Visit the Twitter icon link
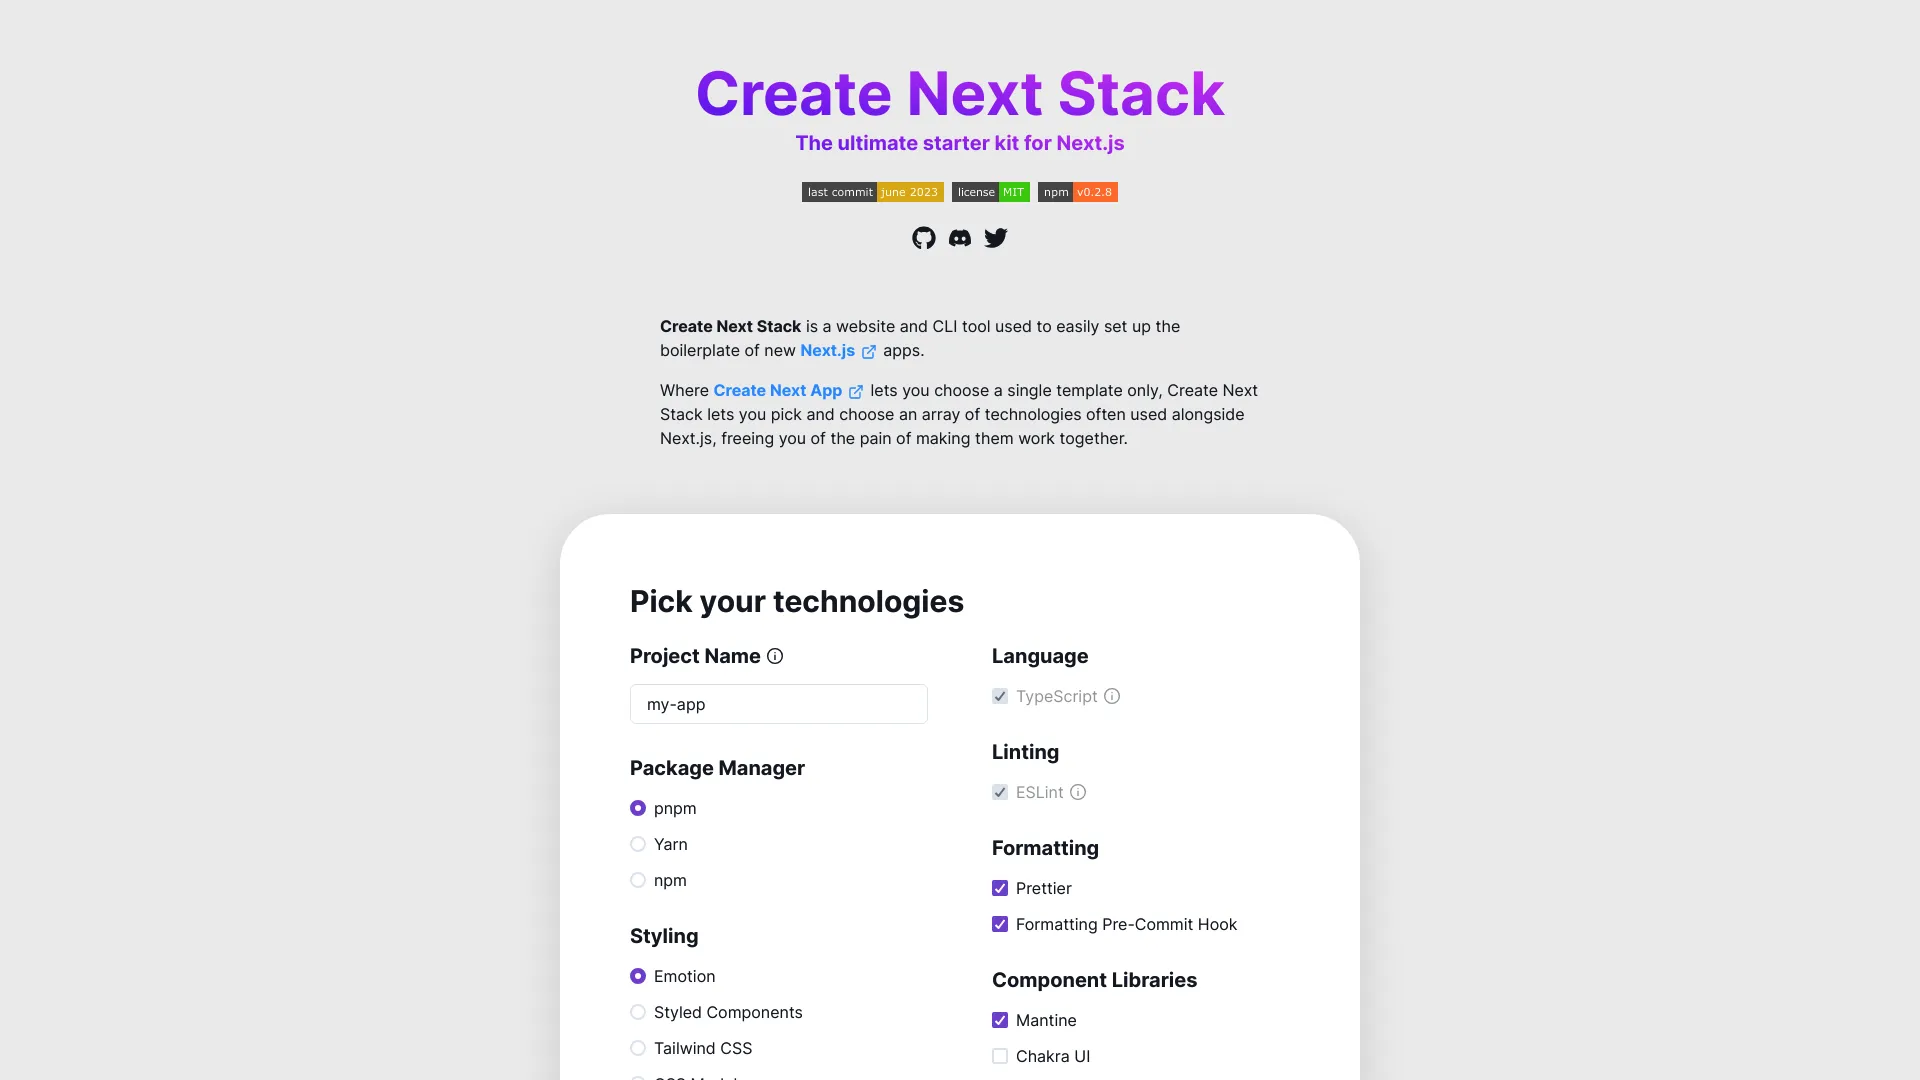The width and height of the screenshot is (1920, 1080). pyautogui.click(x=996, y=237)
